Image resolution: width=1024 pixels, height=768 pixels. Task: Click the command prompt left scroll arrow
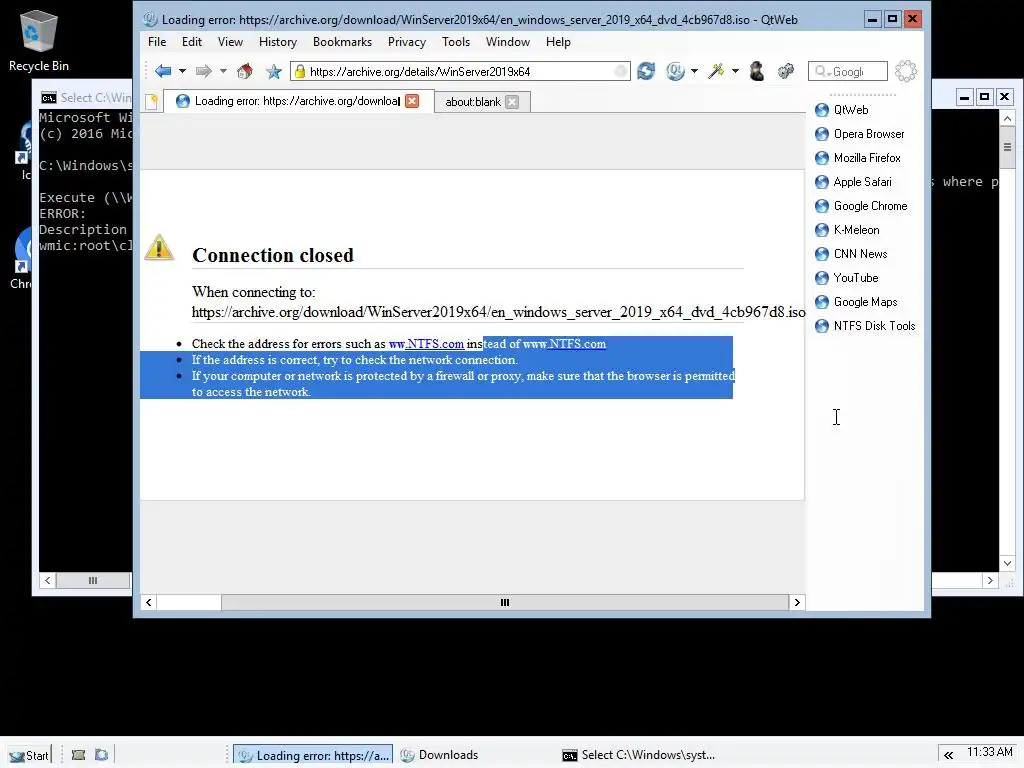pyautogui.click(x=47, y=580)
